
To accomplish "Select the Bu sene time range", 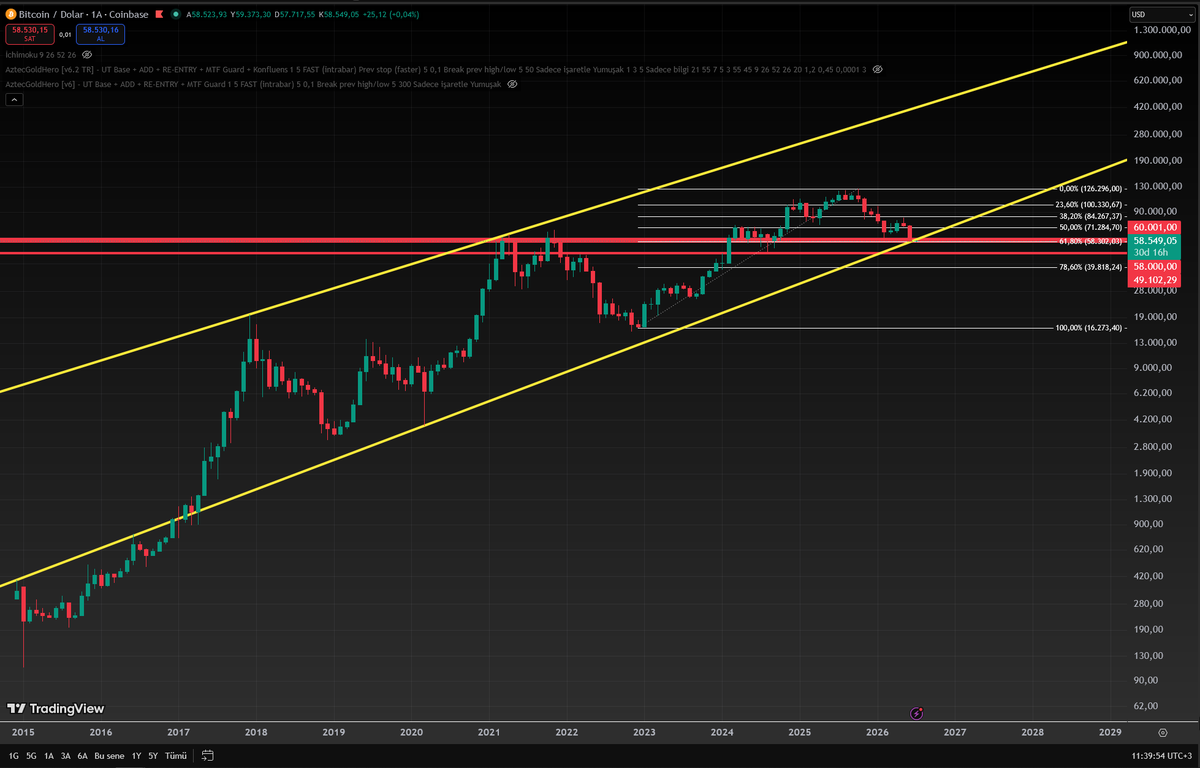I will (x=110, y=755).
